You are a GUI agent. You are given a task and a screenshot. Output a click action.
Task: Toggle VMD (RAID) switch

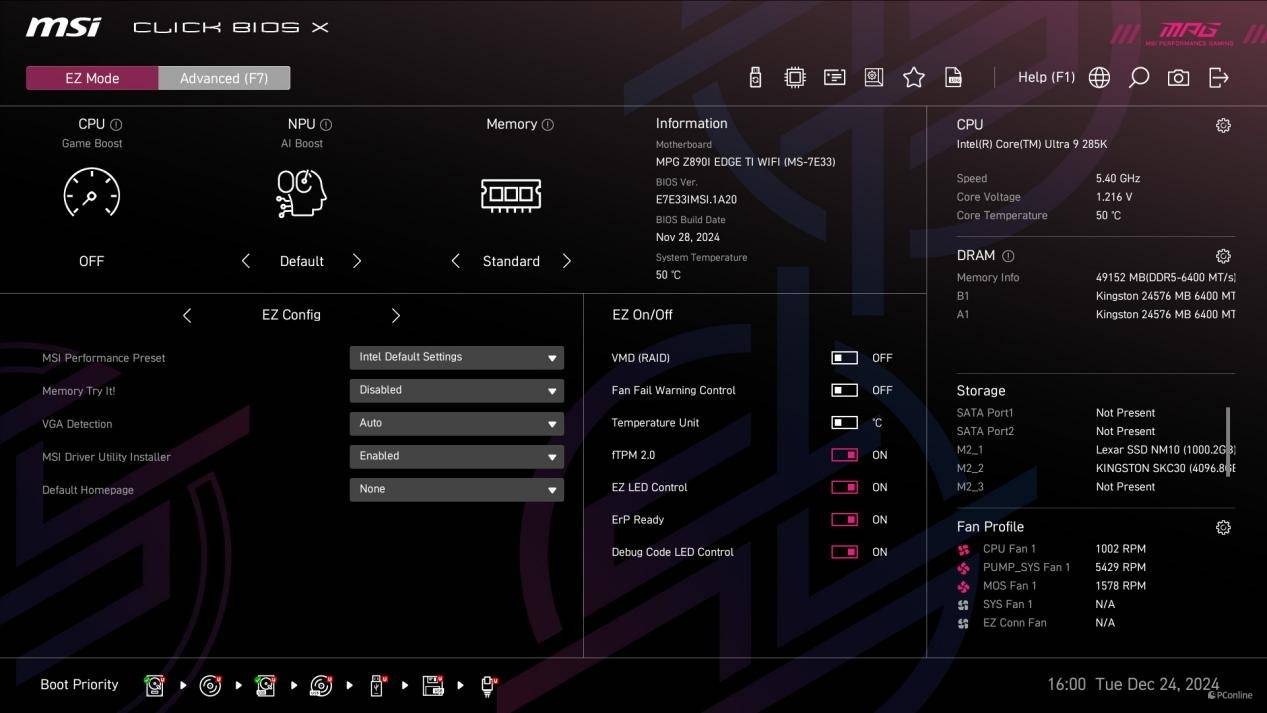click(844, 358)
